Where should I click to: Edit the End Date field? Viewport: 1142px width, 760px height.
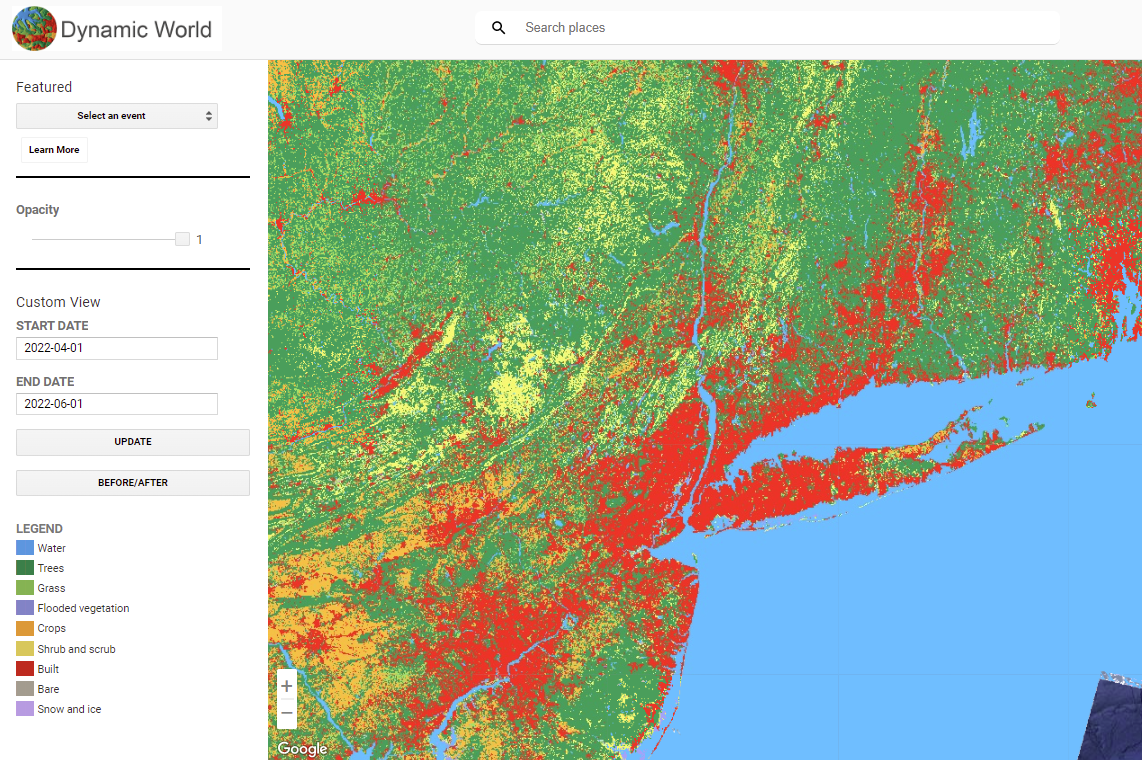tap(117, 404)
